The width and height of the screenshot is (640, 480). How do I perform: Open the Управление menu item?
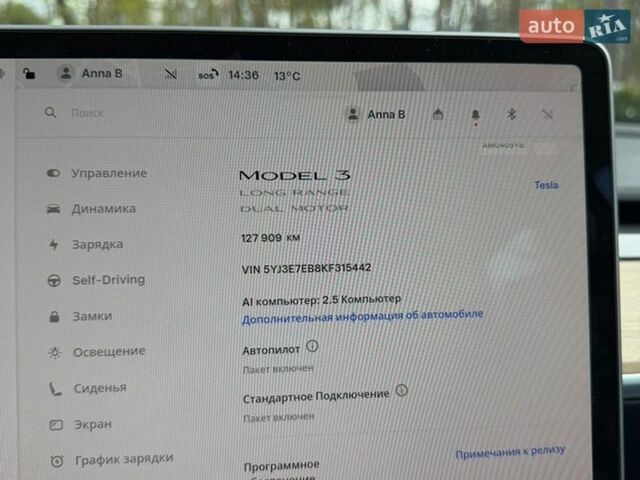click(109, 173)
